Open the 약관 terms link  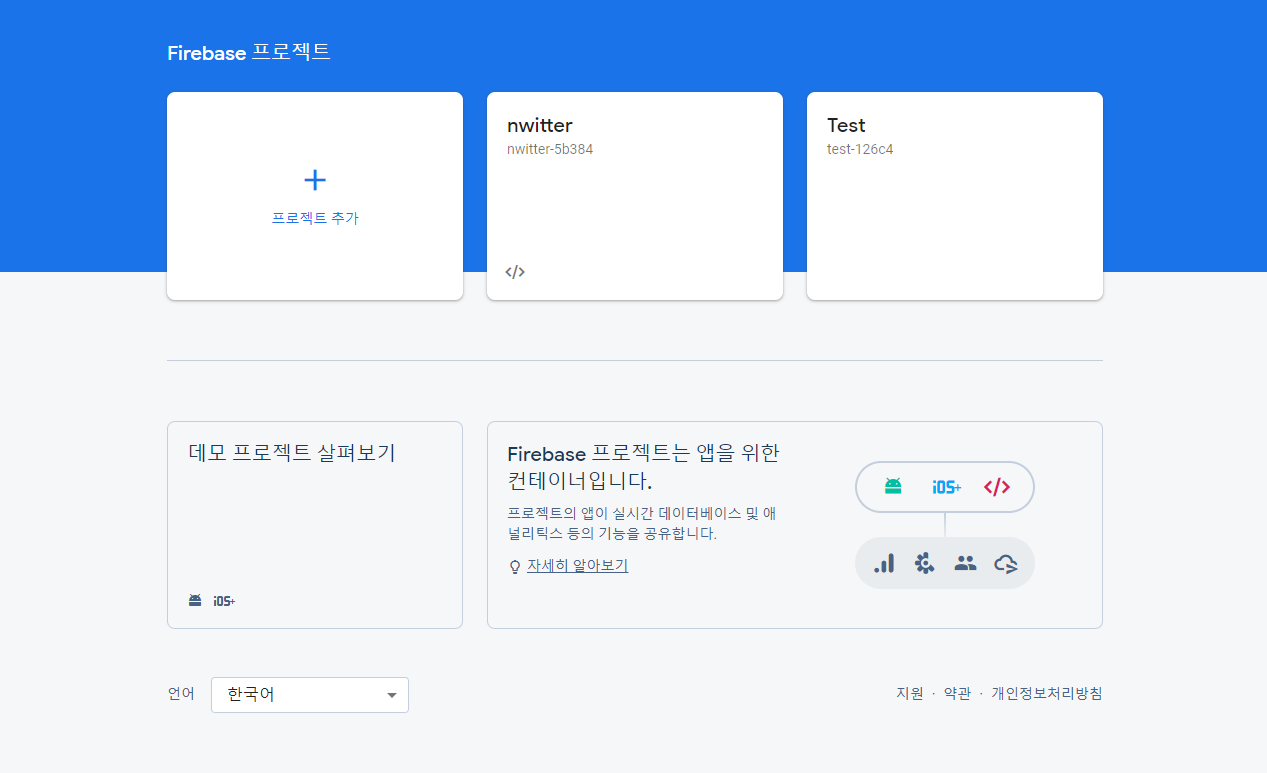957,694
